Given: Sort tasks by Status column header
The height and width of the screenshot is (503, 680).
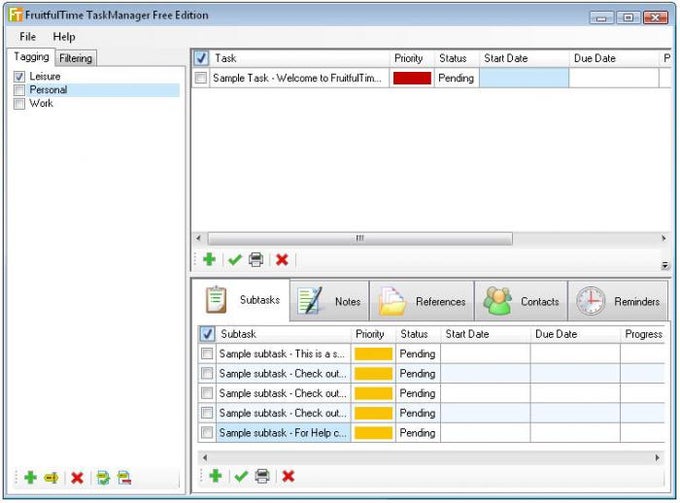Looking at the screenshot, I should coord(457,58).
